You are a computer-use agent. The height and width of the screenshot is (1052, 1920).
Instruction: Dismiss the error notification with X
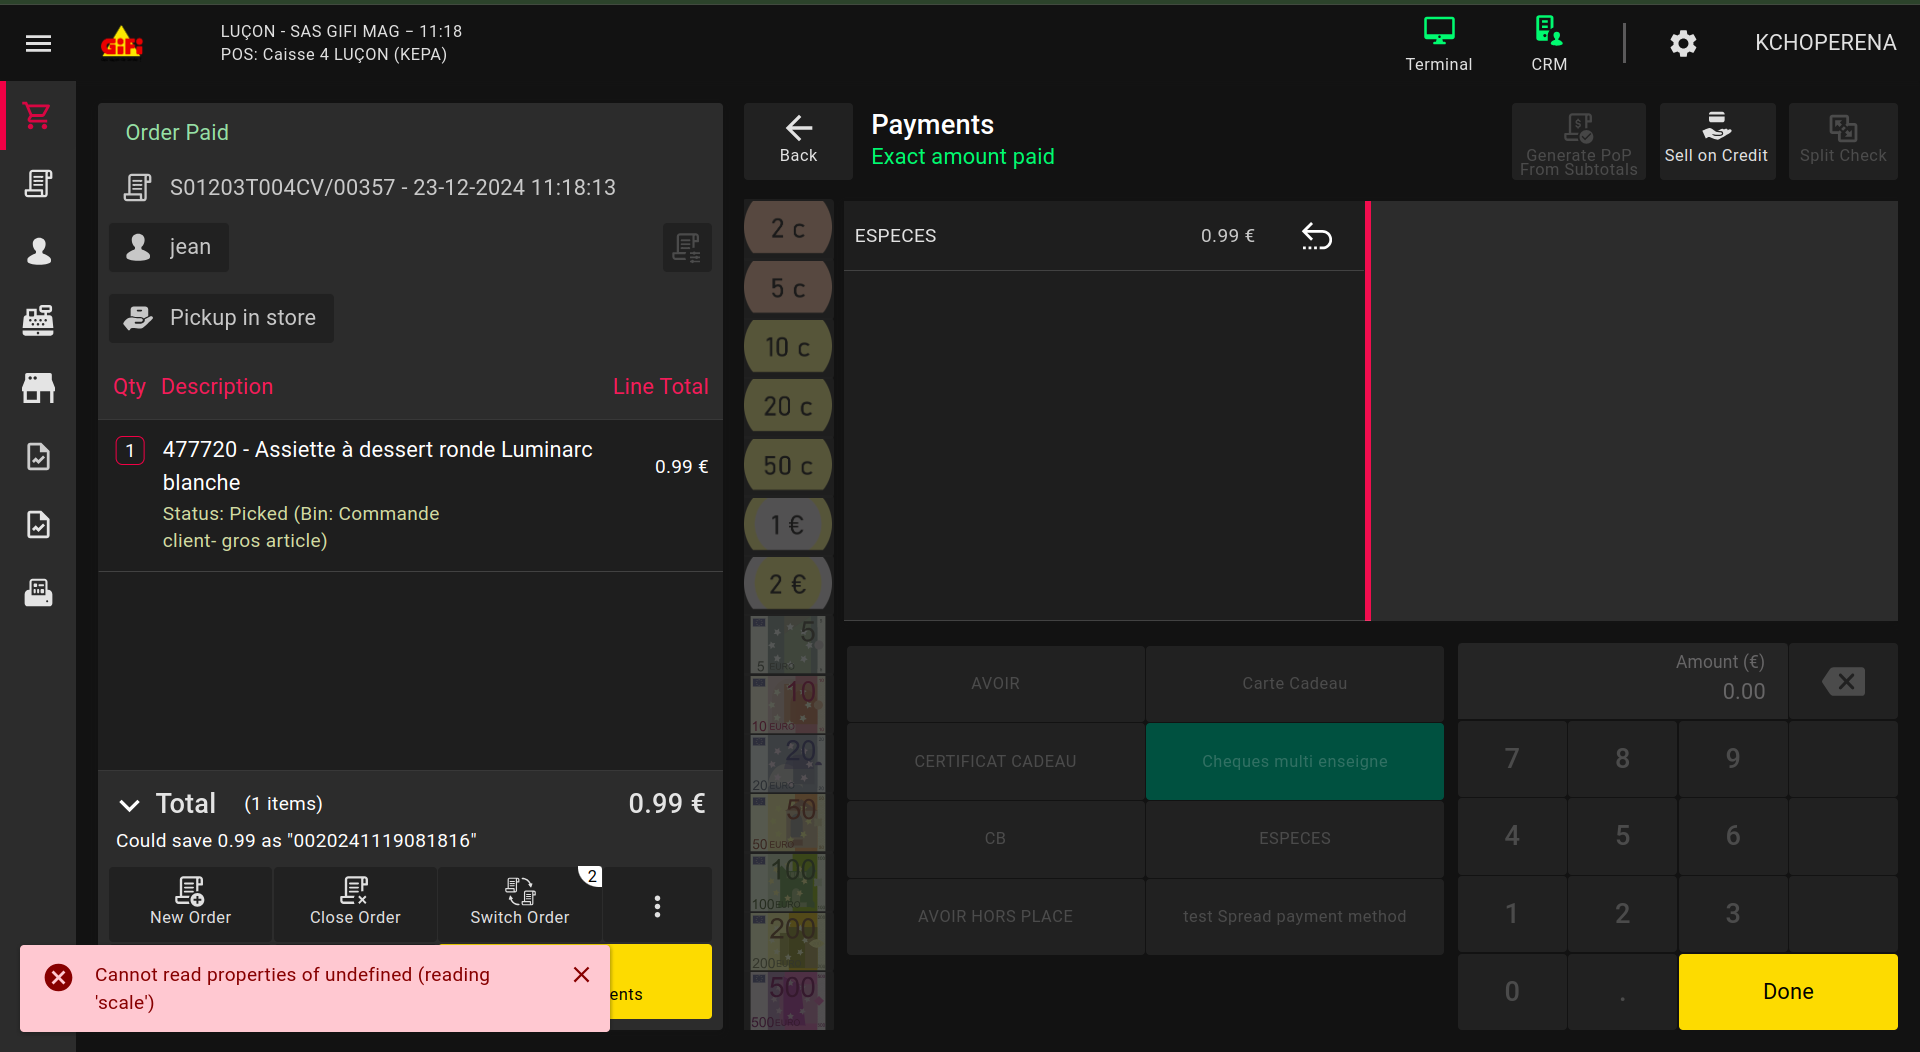click(x=581, y=974)
